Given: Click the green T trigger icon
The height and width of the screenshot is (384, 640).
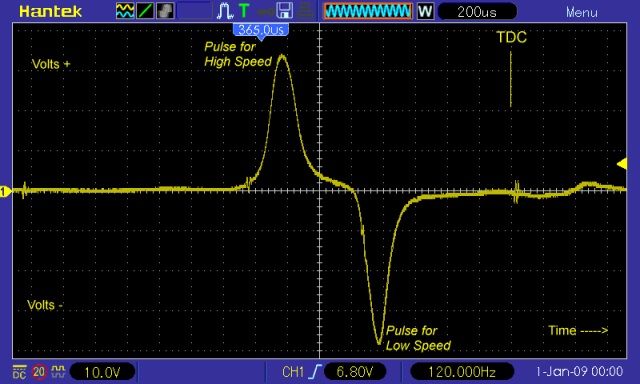Looking at the screenshot, I should 244,11.
